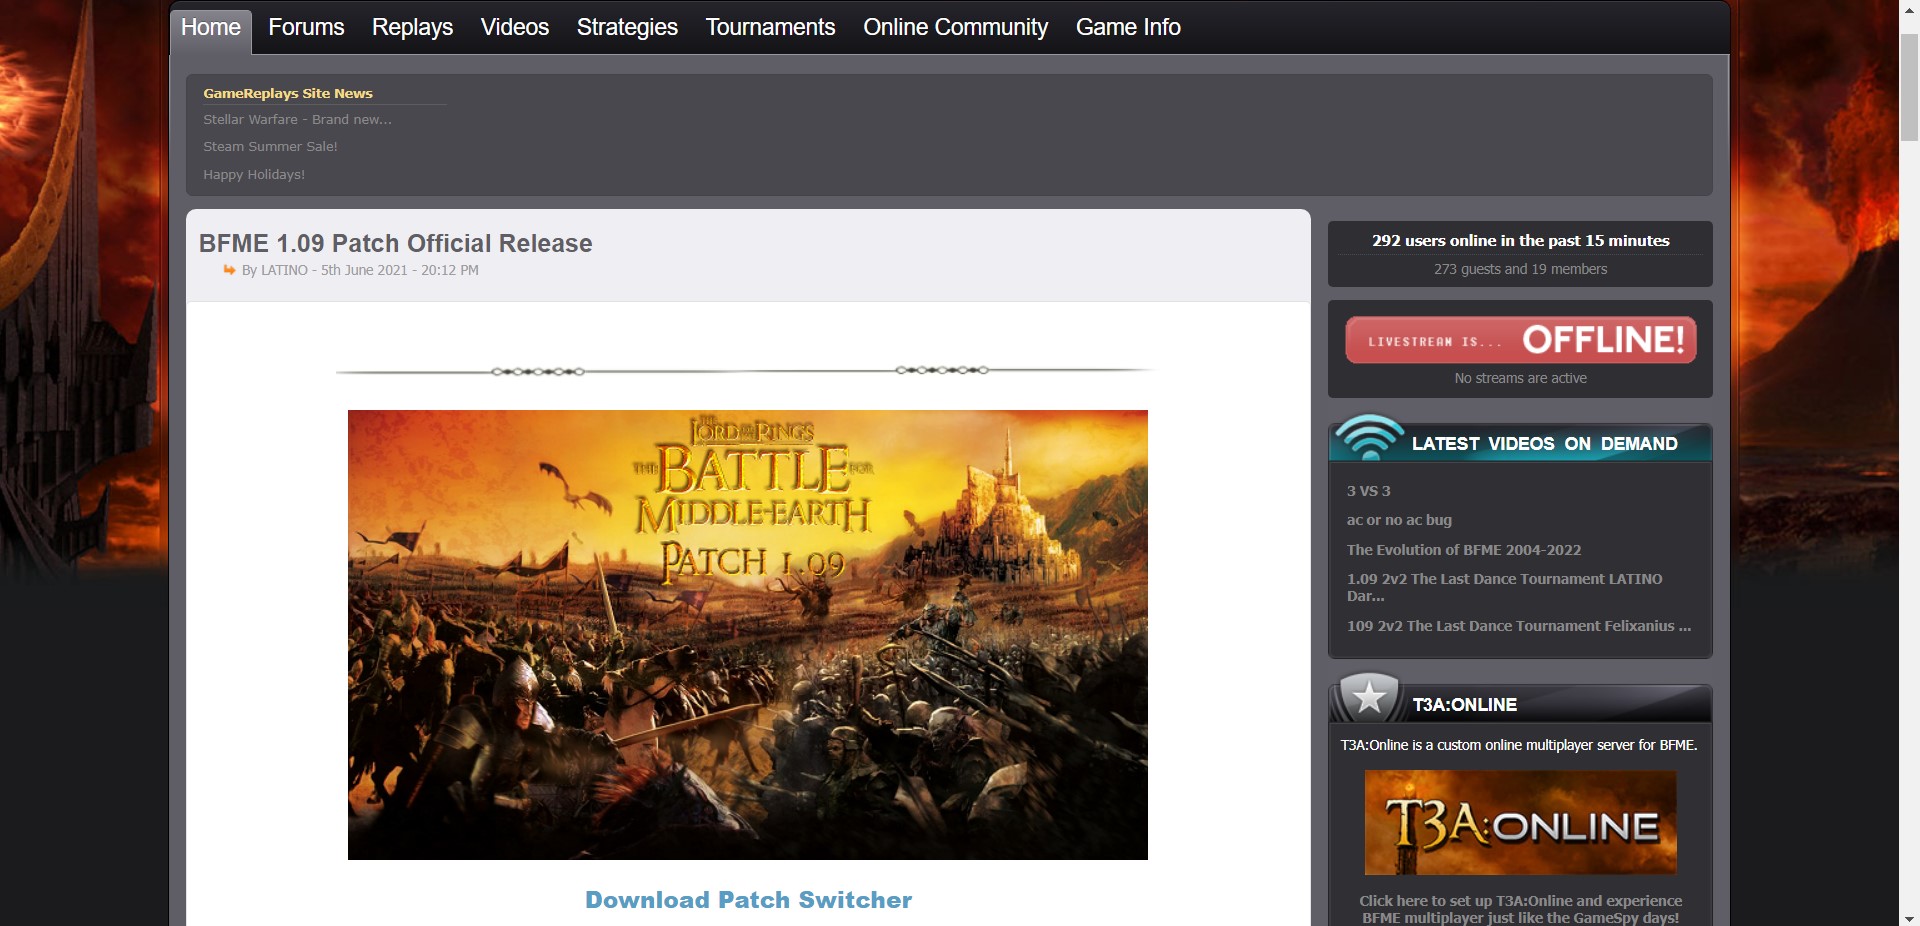The width and height of the screenshot is (1920, 926).
Task: Open the Steam Summer Sale news item
Action: pos(270,146)
